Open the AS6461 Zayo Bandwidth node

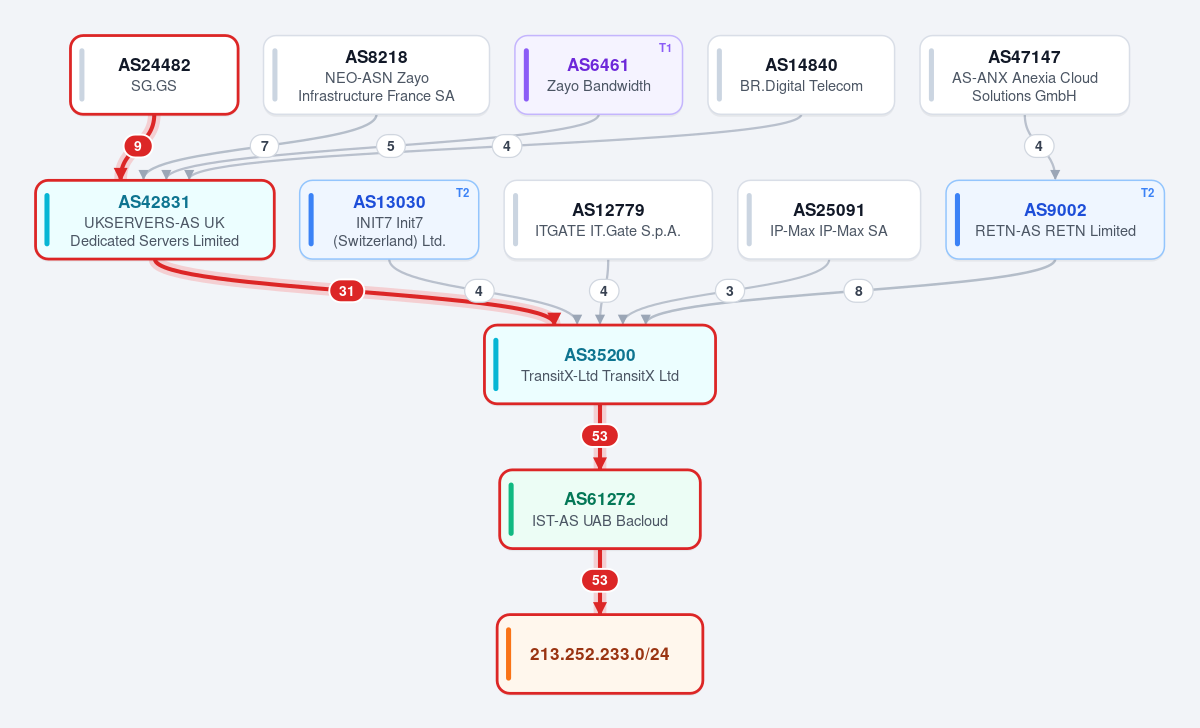(x=598, y=75)
